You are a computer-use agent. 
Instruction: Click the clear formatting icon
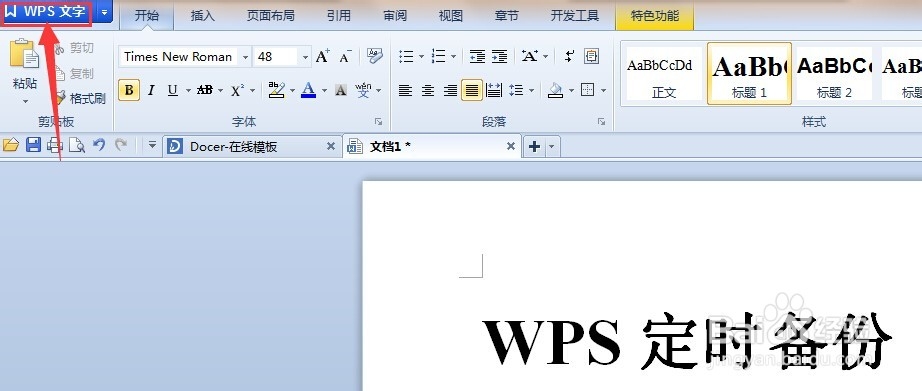coord(375,56)
